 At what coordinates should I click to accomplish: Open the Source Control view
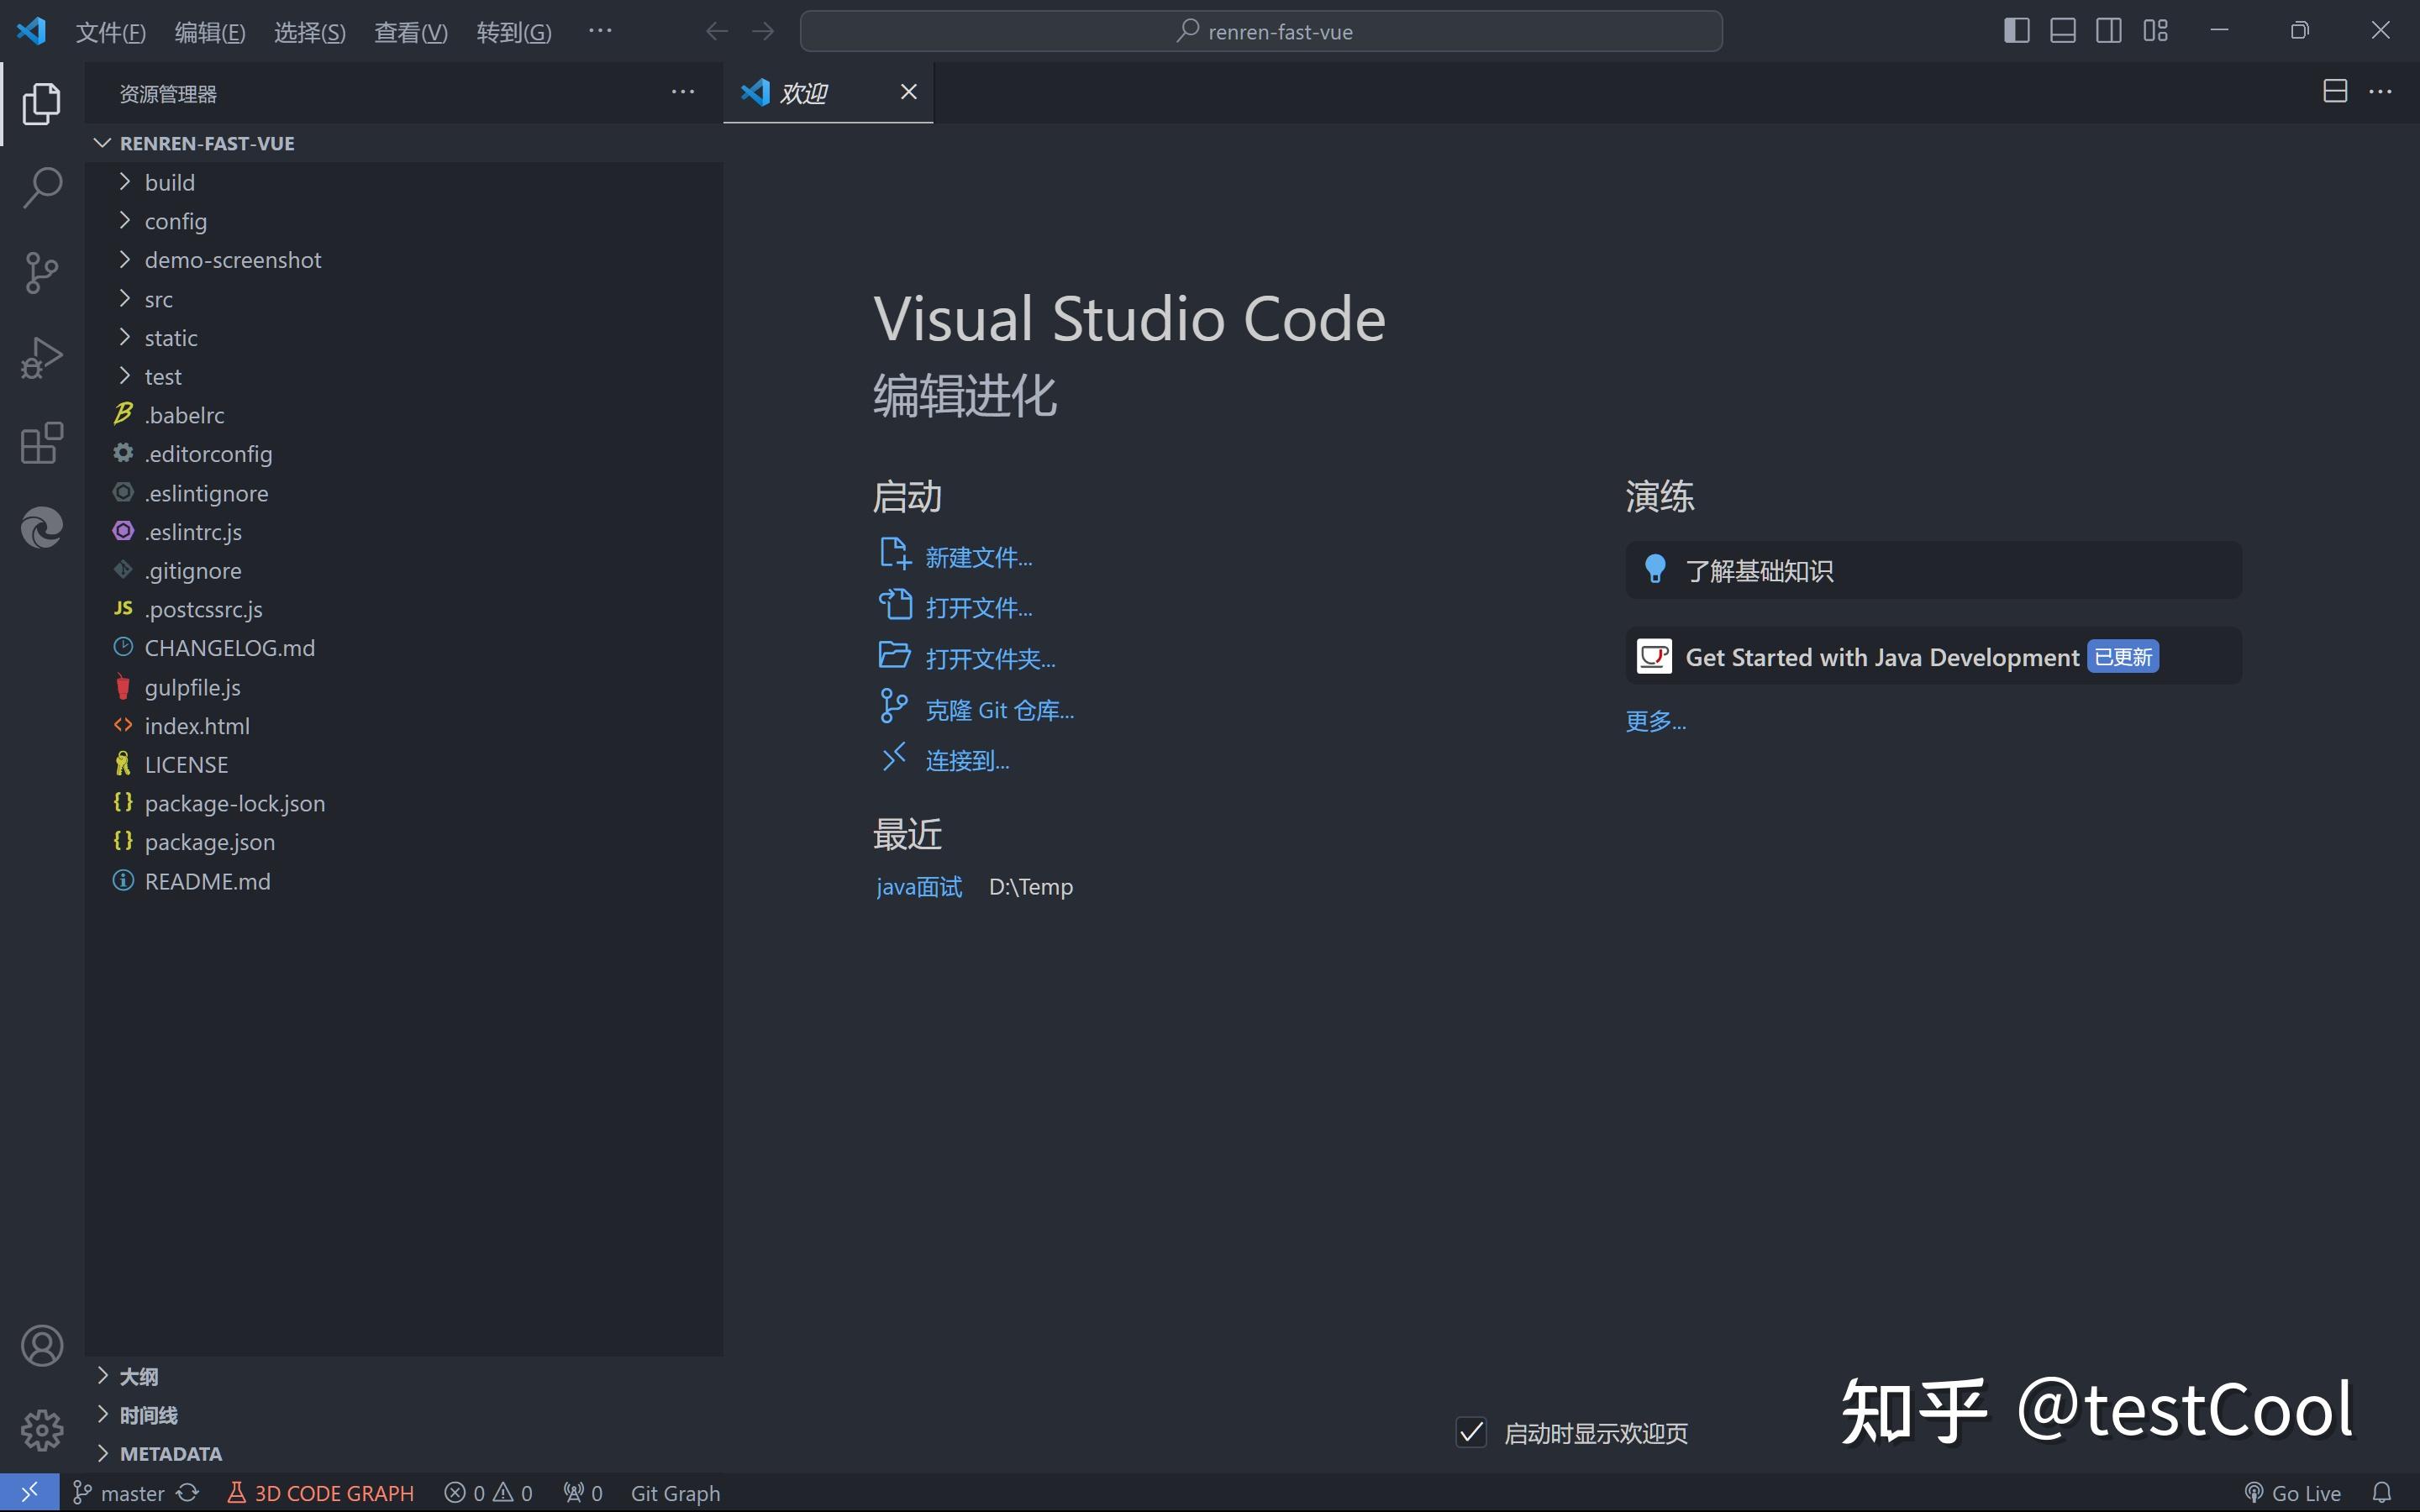pos(41,272)
